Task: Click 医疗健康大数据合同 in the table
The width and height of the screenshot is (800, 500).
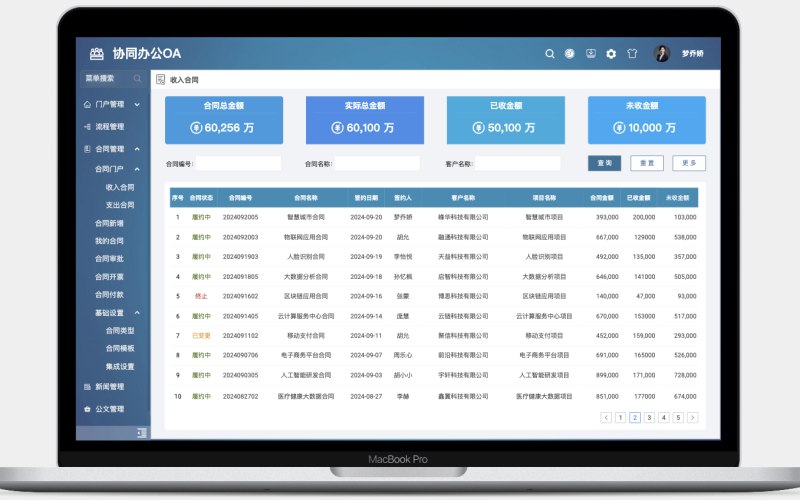Action: (306, 396)
